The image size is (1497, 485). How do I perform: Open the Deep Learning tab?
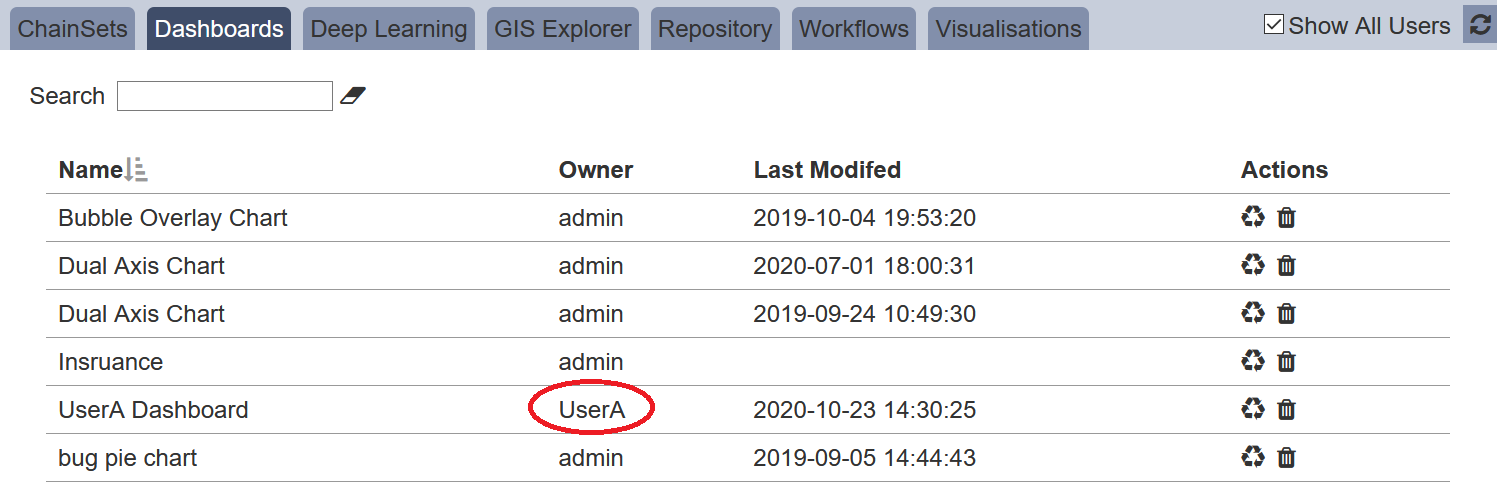pyautogui.click(x=389, y=29)
